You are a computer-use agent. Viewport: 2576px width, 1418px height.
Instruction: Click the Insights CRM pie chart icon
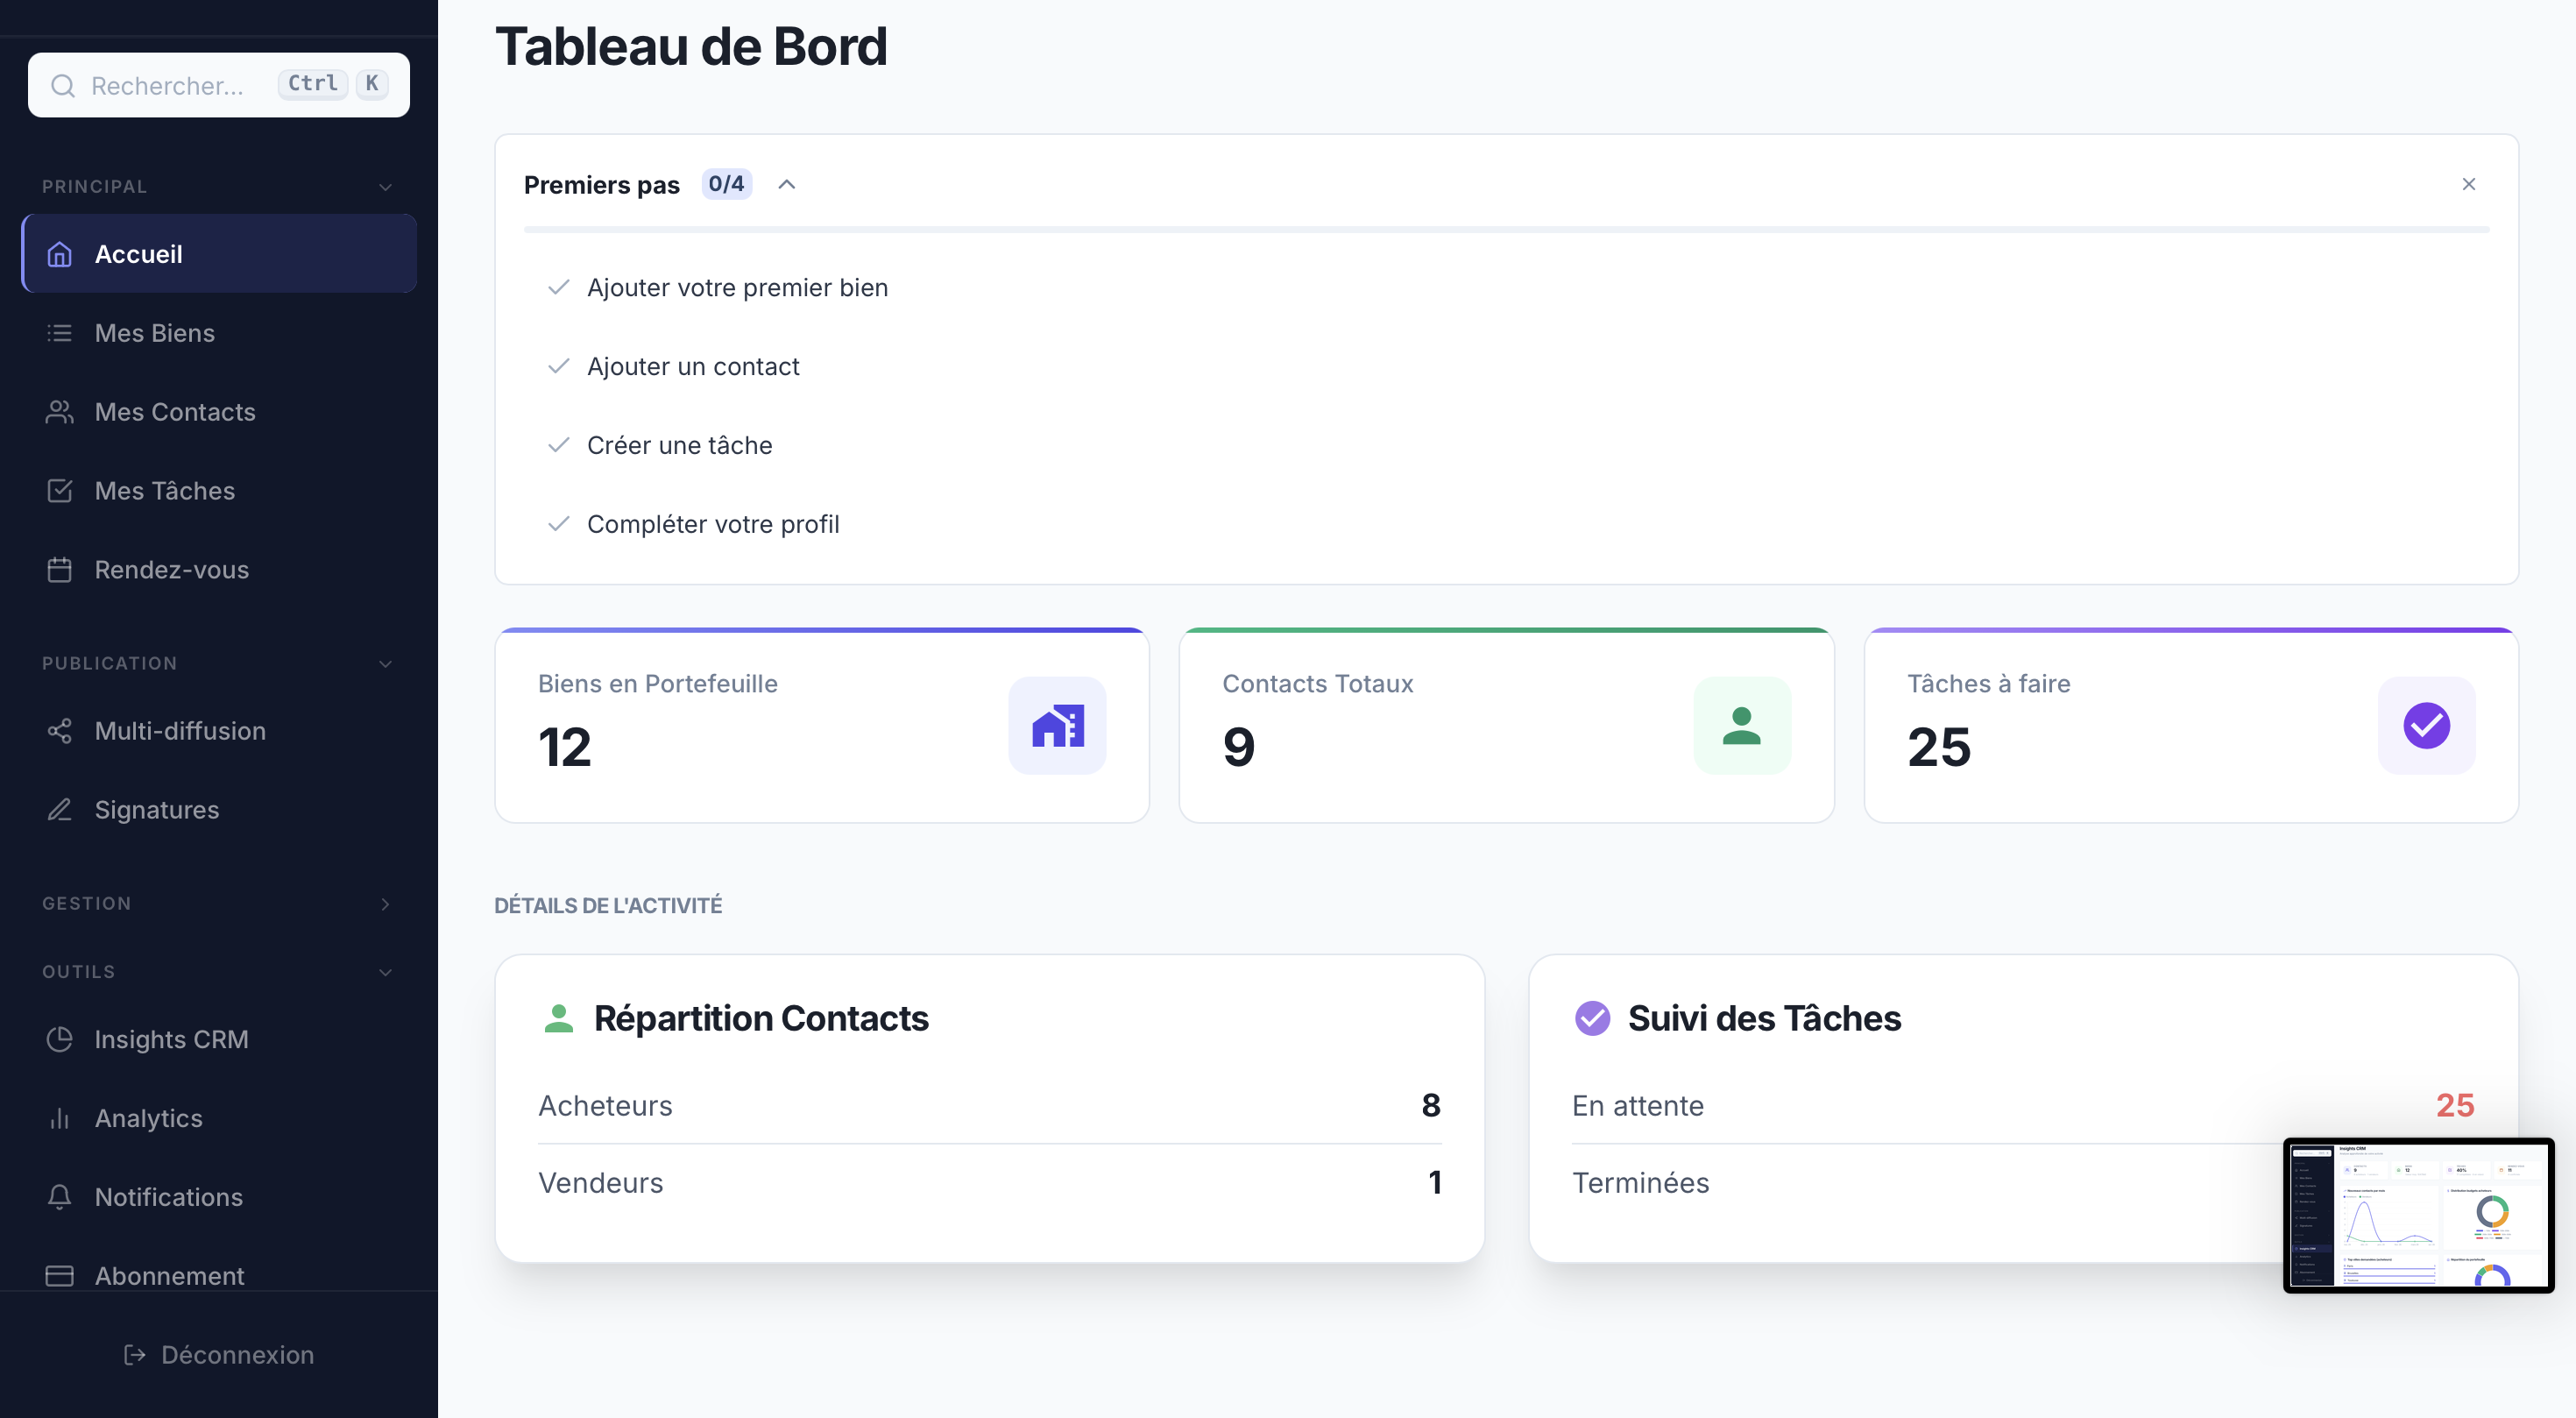click(59, 1040)
